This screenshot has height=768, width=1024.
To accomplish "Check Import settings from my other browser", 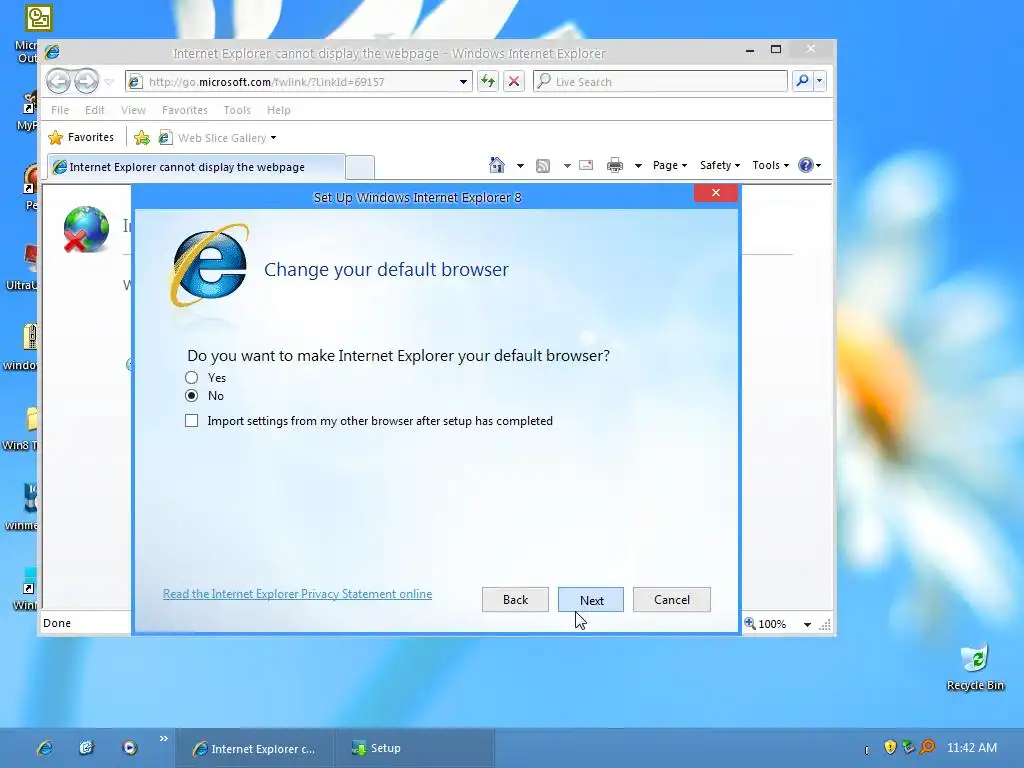I will [x=191, y=421].
